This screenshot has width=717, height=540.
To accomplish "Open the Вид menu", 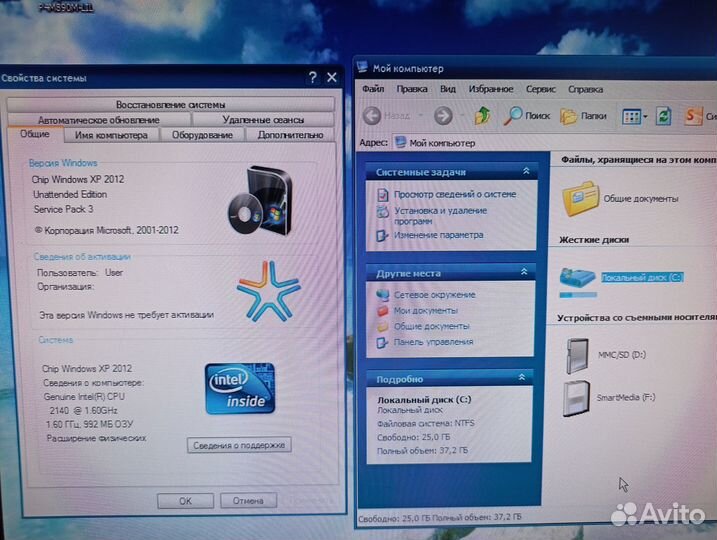I will click(x=448, y=89).
